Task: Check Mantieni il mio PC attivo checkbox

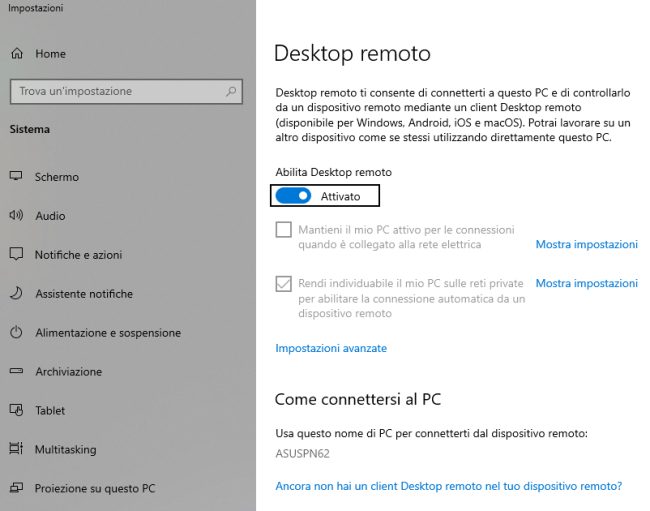Action: coord(284,230)
